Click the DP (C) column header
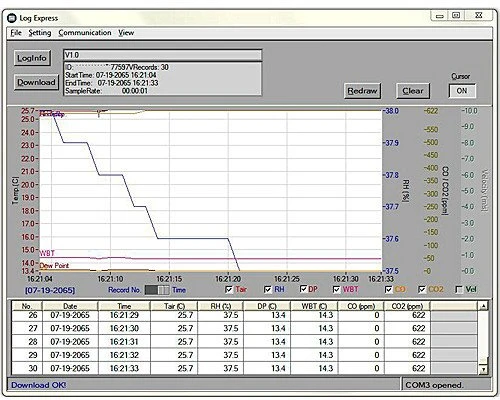Screen dimensions: 500x400 pos(267,306)
